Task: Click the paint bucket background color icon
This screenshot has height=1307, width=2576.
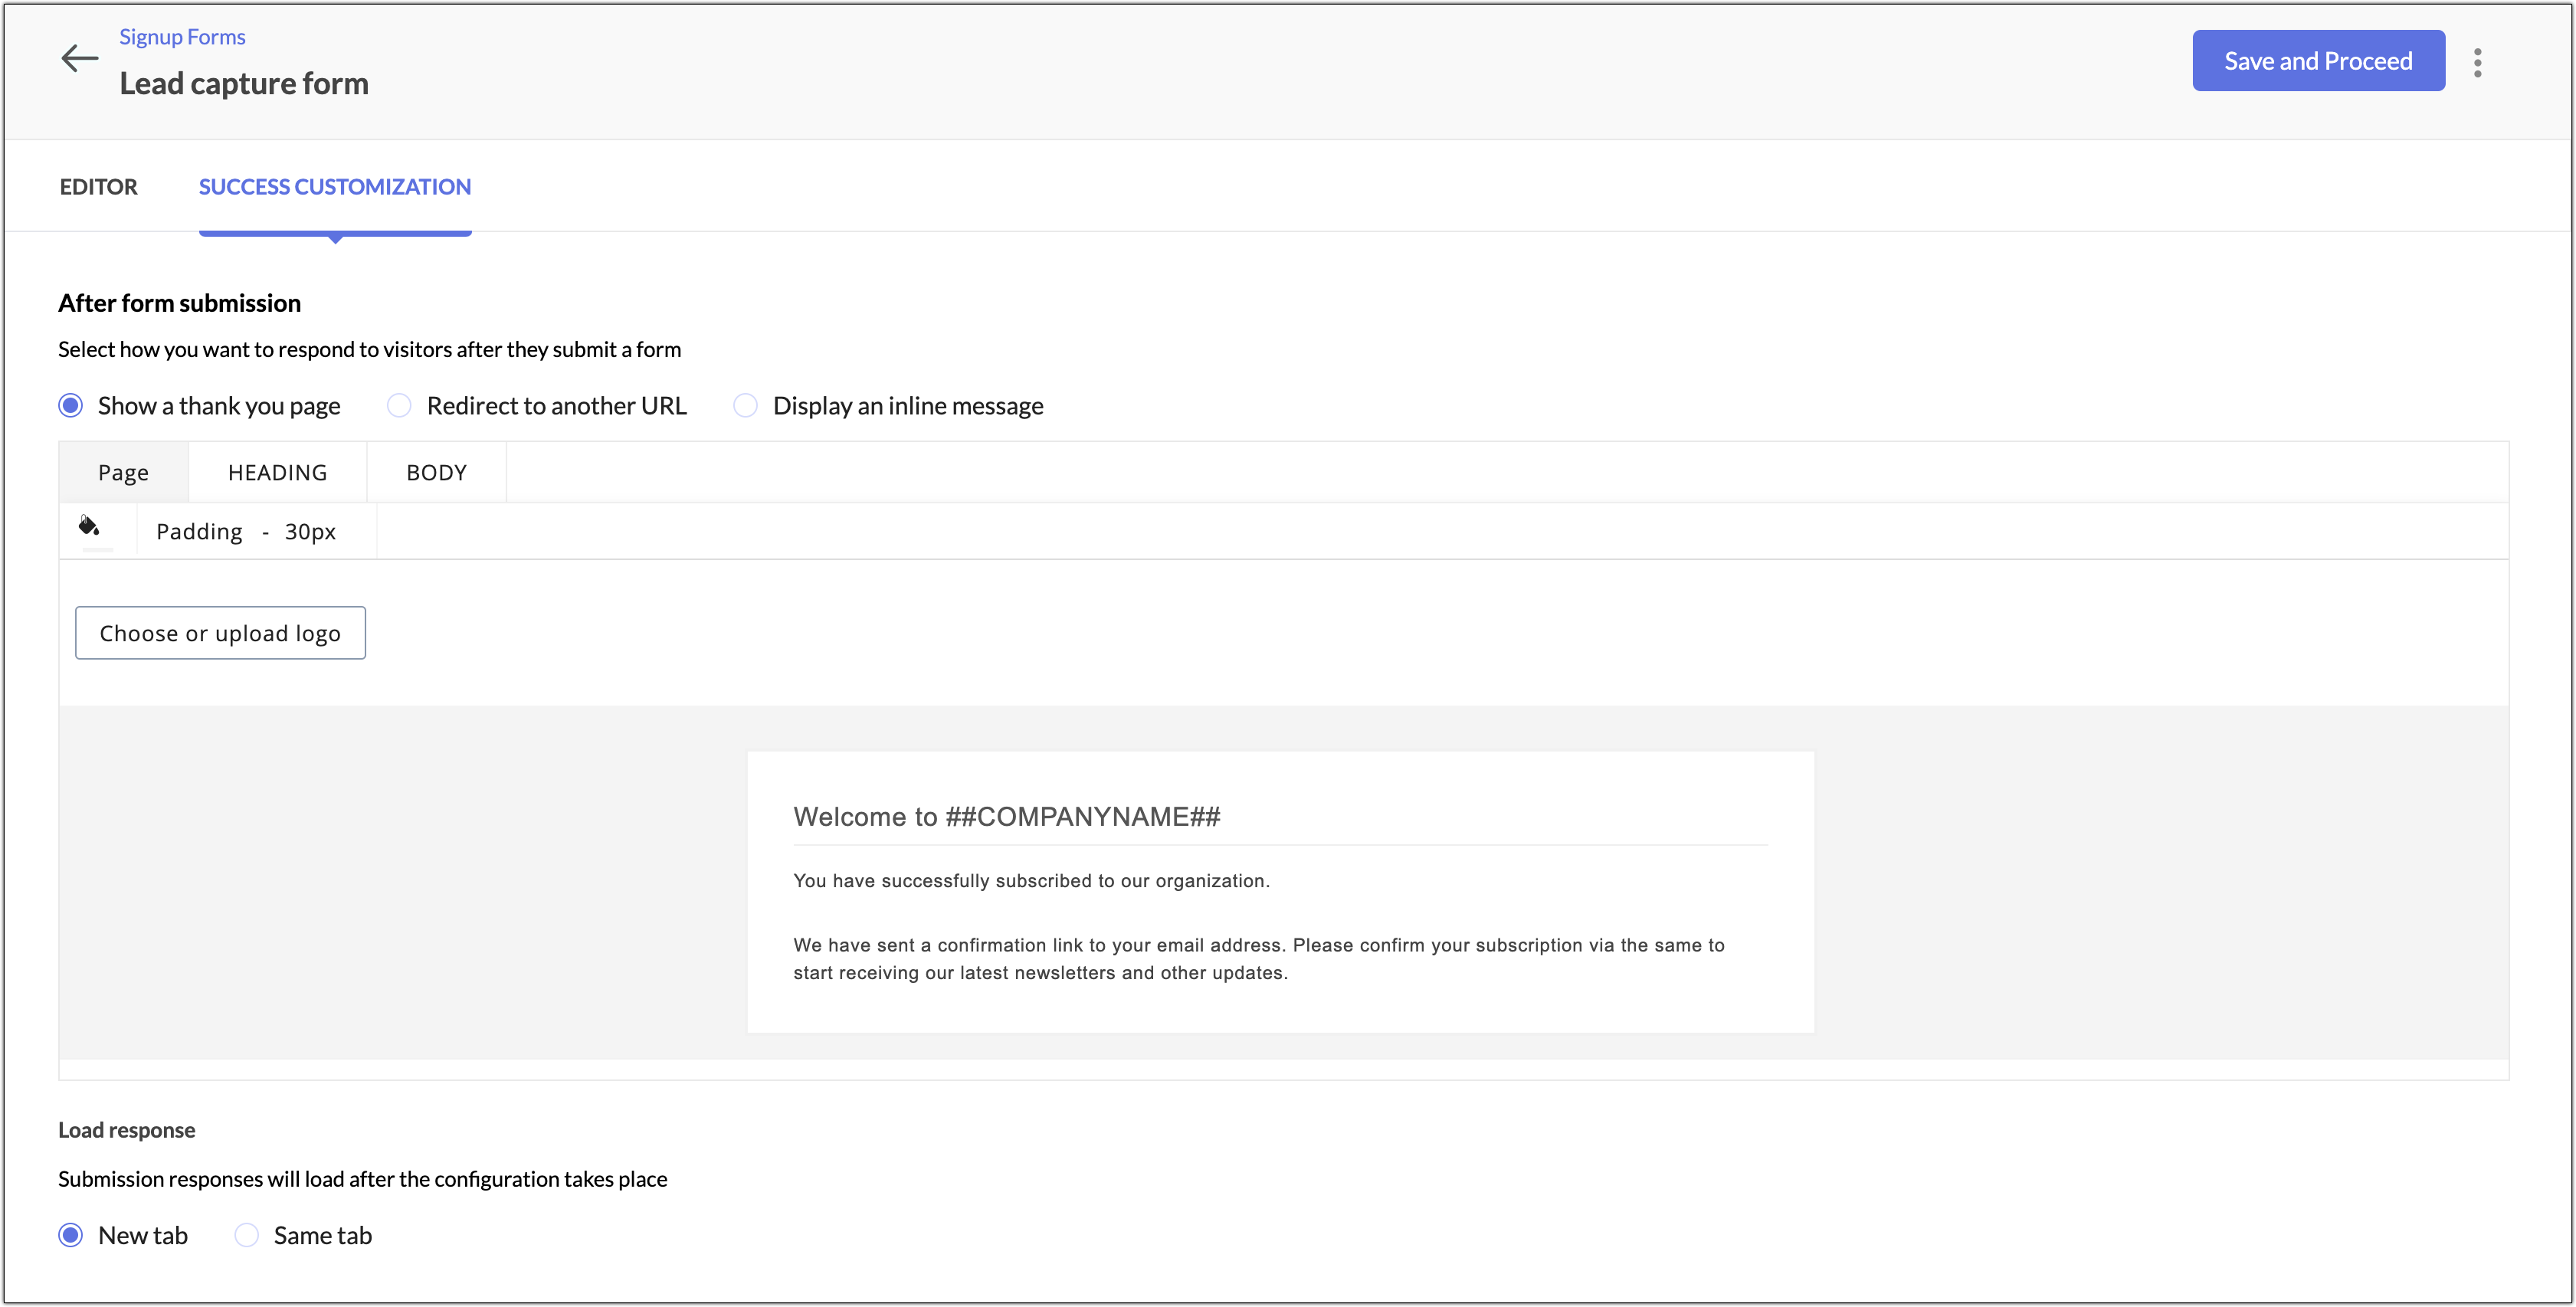Action: pyautogui.click(x=89, y=526)
